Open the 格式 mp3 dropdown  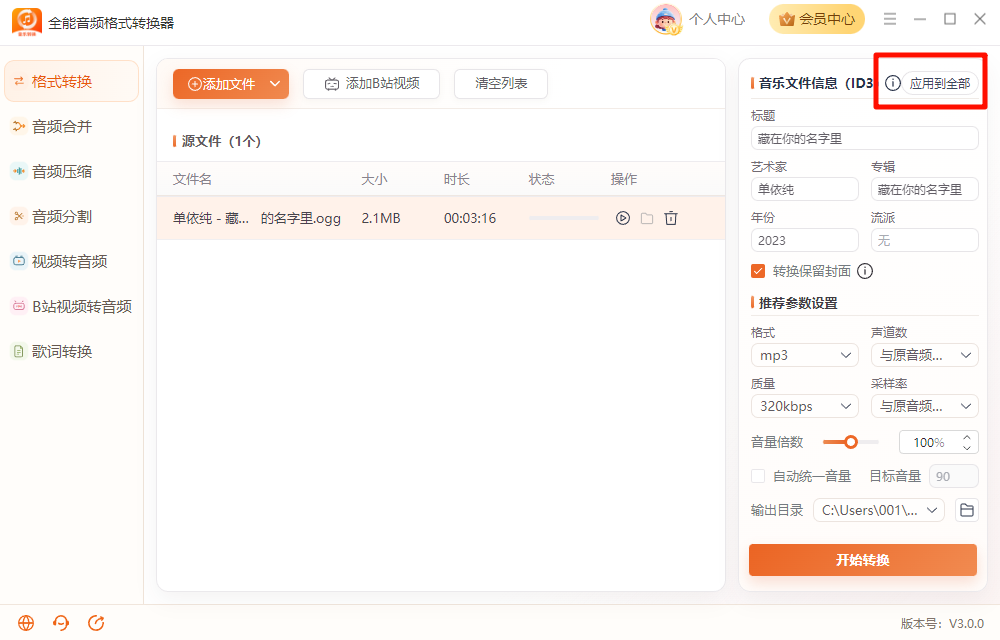pos(804,355)
